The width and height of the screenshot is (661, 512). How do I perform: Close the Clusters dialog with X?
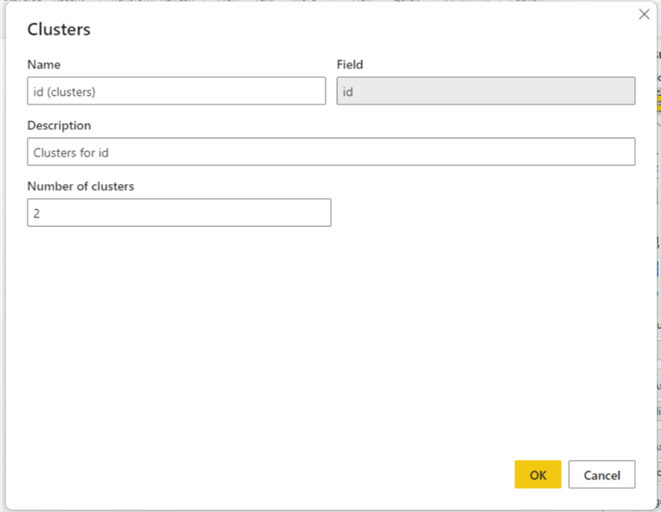(643, 14)
